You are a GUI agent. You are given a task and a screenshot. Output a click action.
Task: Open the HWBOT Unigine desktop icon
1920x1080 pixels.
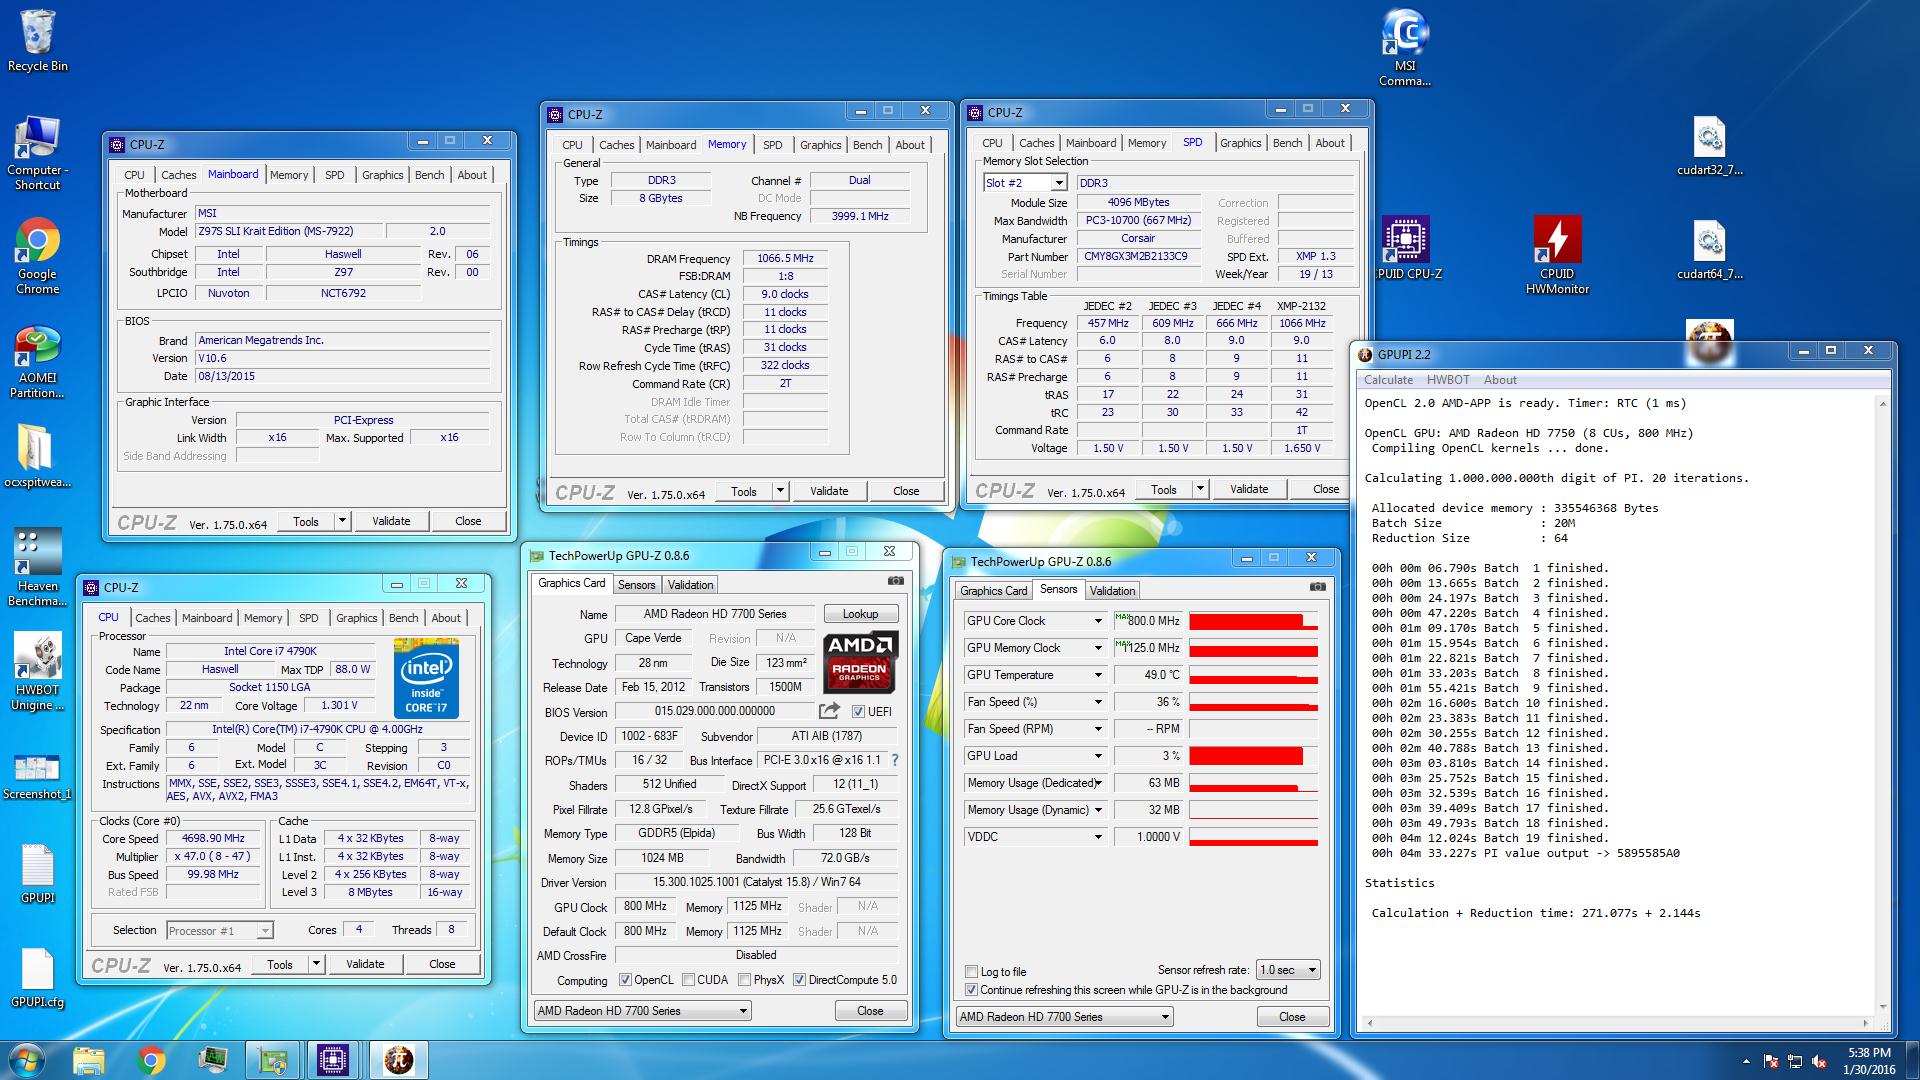tap(38, 672)
